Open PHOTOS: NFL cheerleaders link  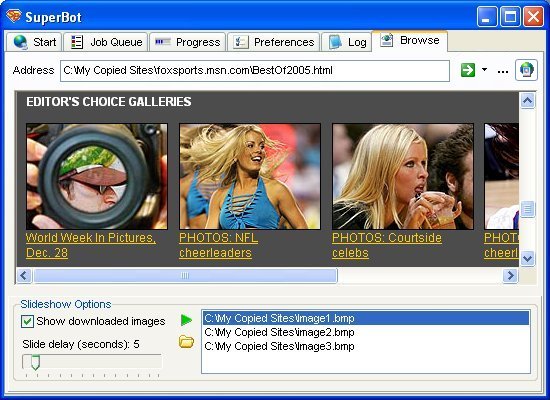click(218, 245)
